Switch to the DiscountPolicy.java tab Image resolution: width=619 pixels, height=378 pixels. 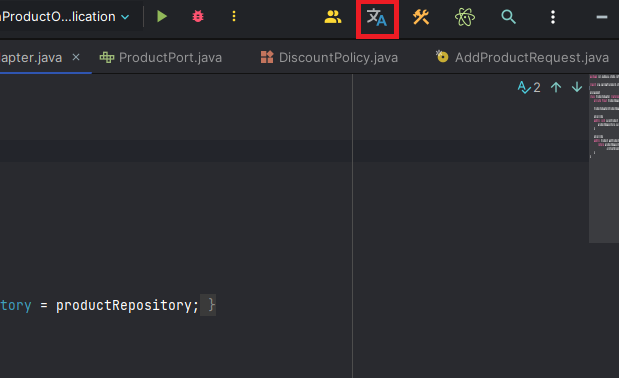pyautogui.click(x=328, y=58)
